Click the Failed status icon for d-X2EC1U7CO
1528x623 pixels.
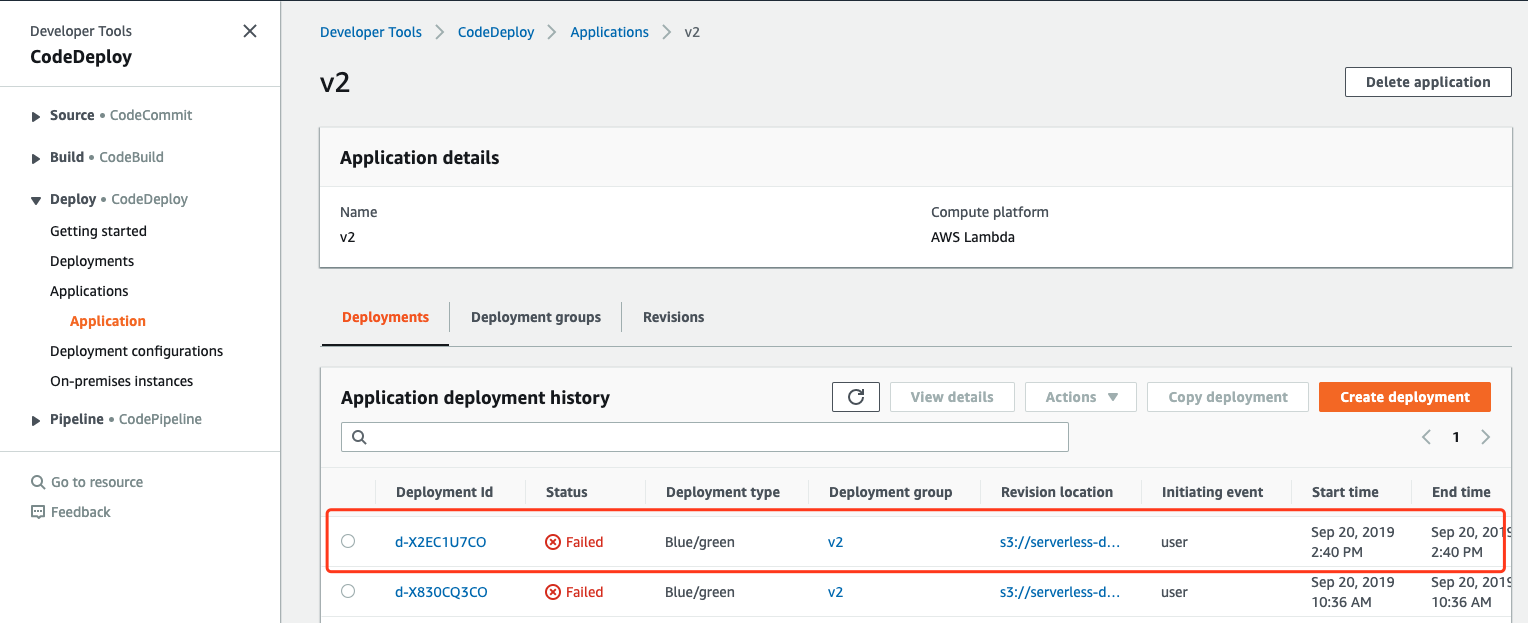click(x=553, y=542)
